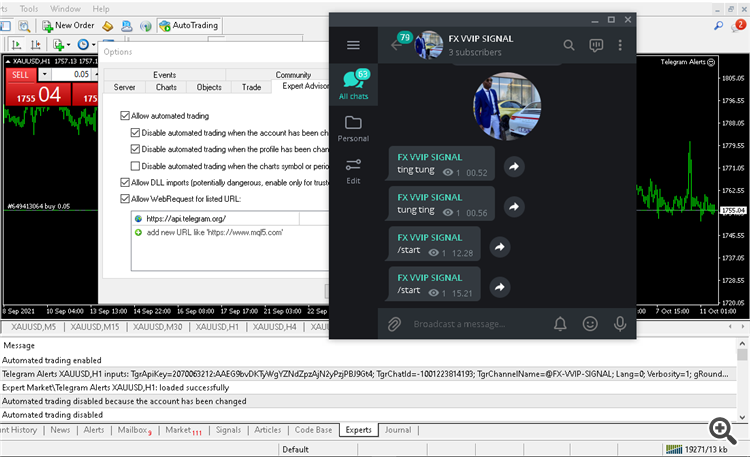
Task: Select All chats folder in Telegram sidebar
Action: click(353, 84)
